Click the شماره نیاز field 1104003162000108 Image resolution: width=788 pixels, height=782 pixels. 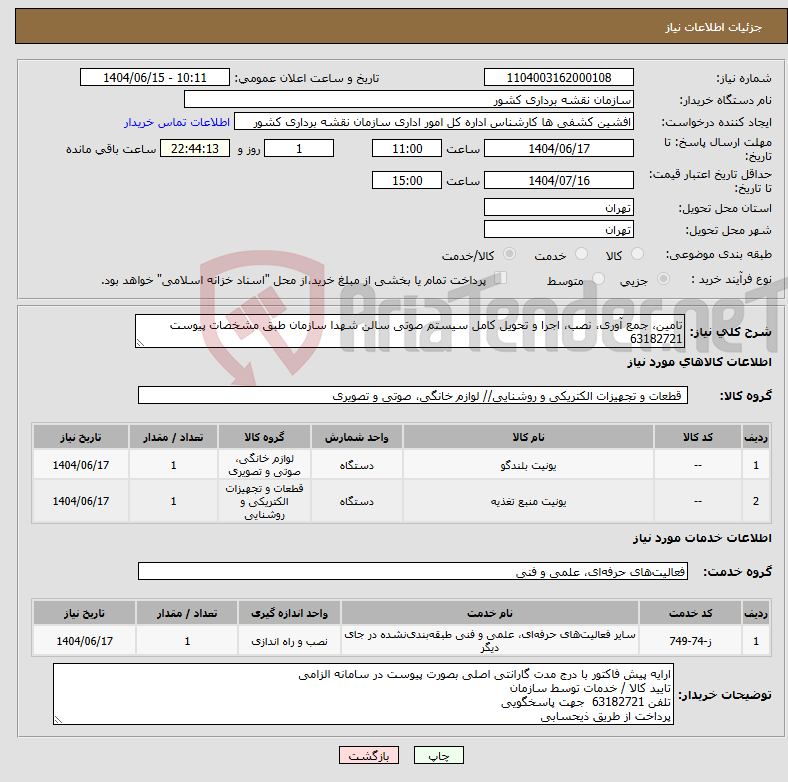558,77
